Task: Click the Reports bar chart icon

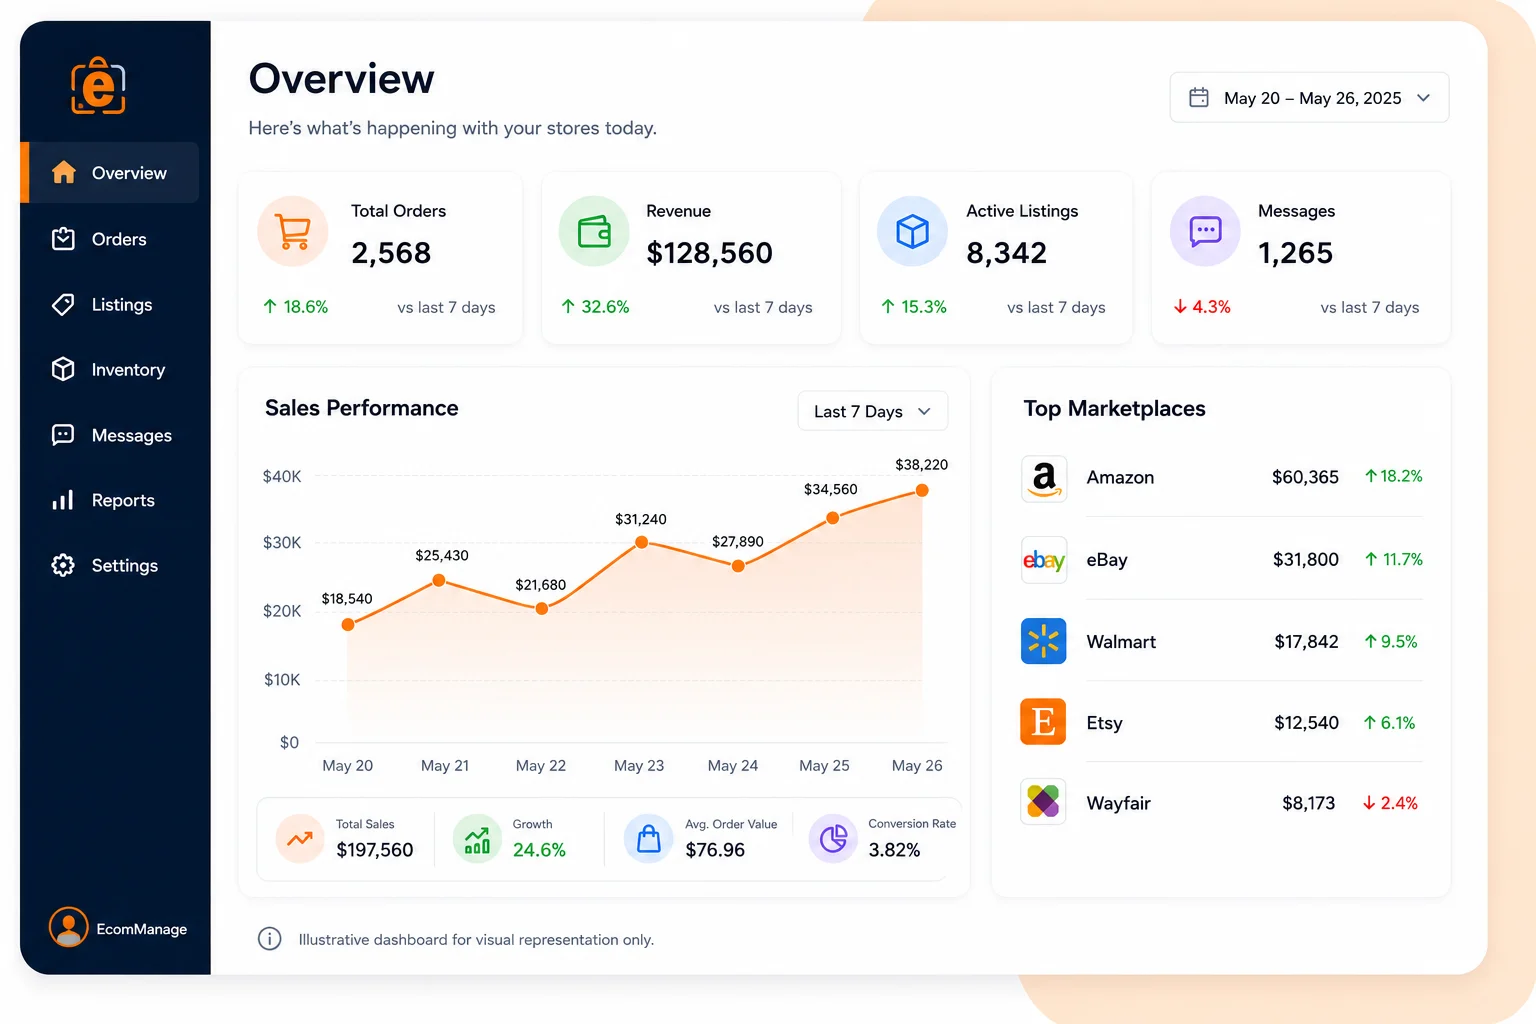Action: point(63,500)
